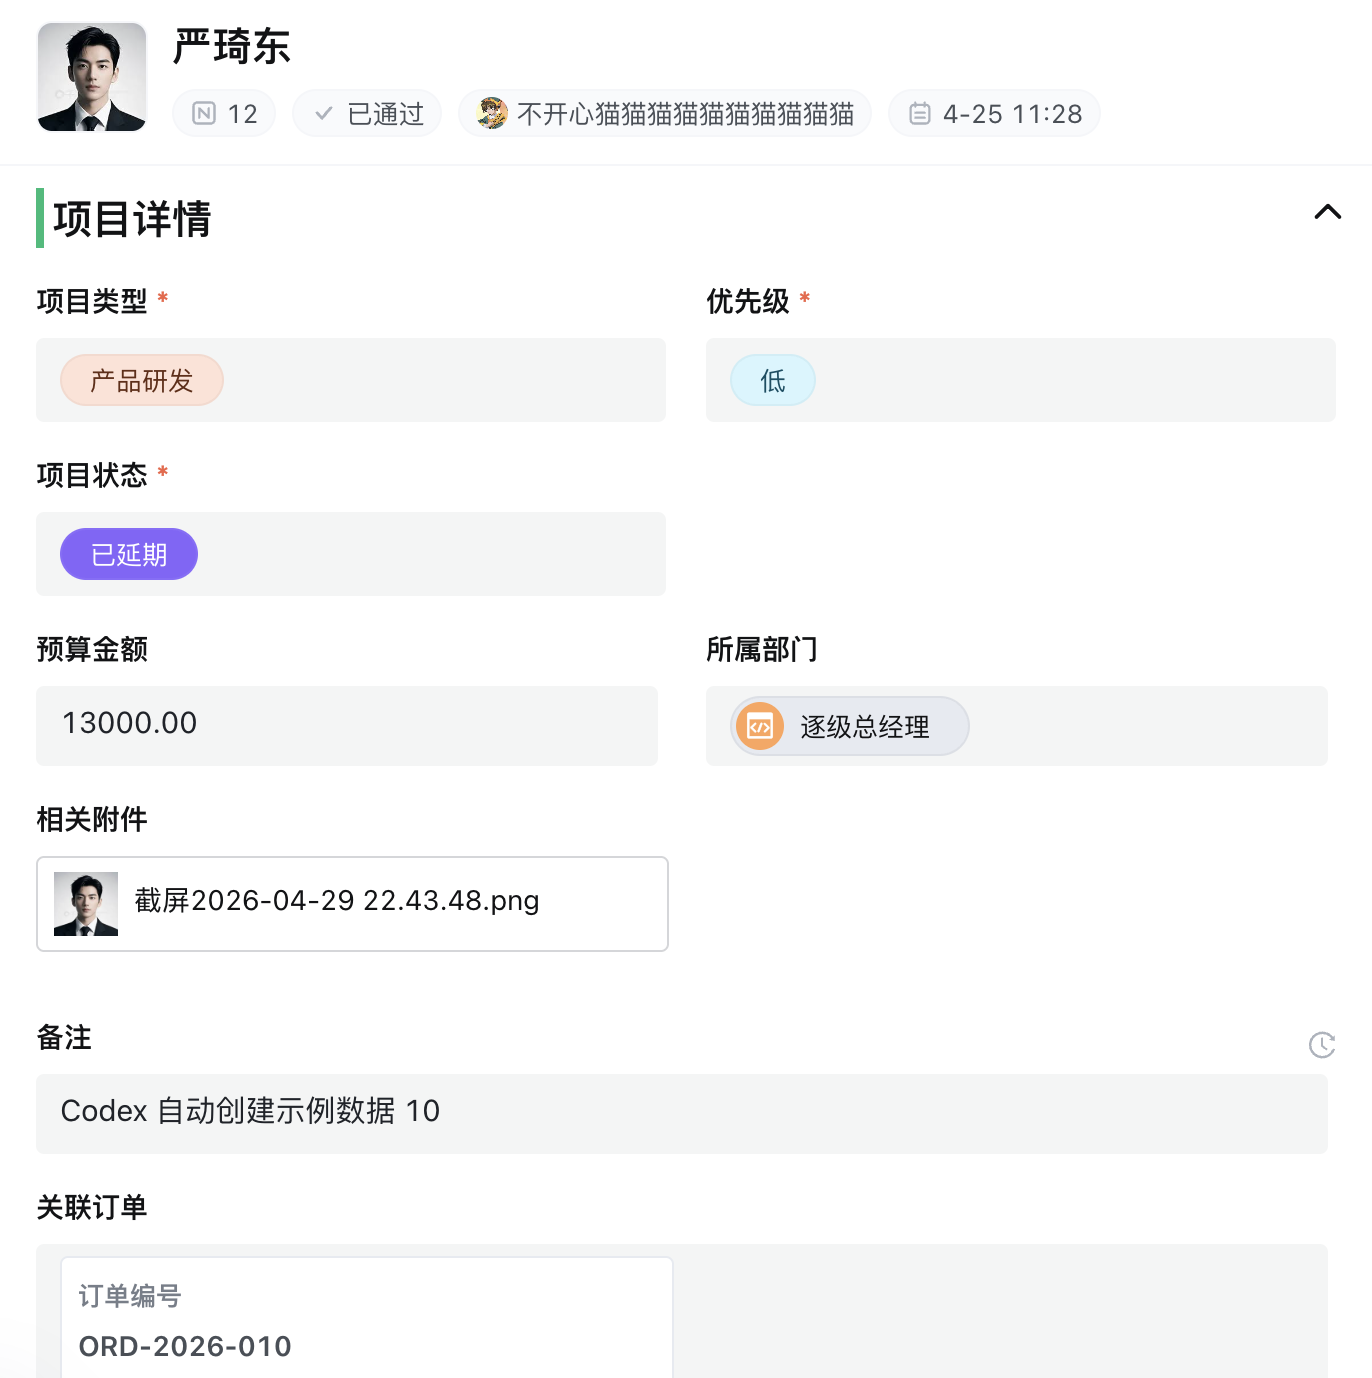Open linked order ORD-2026-010 card
Screen dimensions: 1372x1378
[367, 1318]
